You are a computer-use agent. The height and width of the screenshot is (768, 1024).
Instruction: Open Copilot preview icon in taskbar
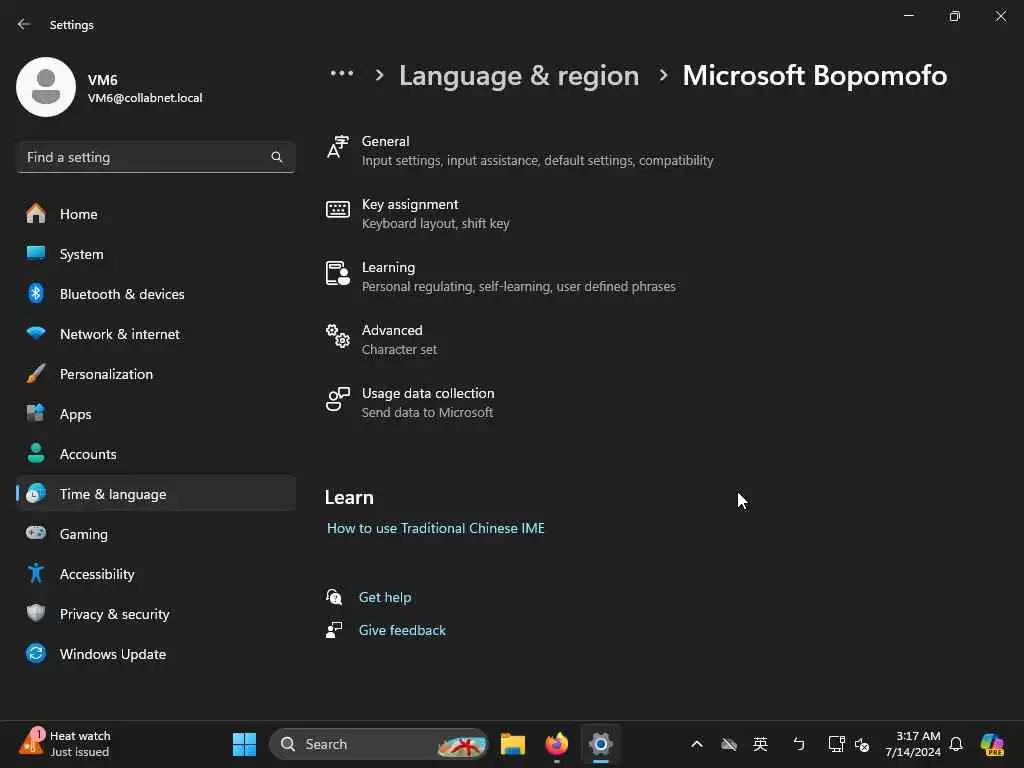(x=992, y=744)
